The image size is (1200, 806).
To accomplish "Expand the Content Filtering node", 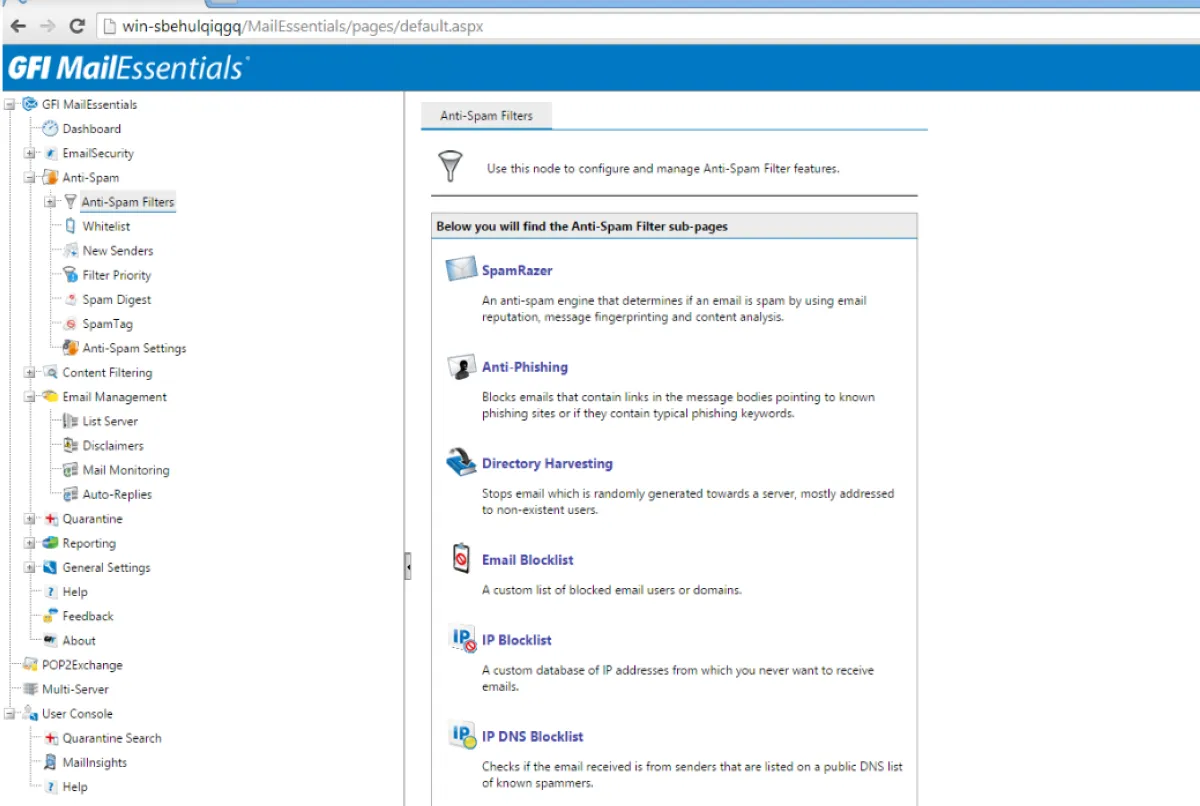I will 30,372.
